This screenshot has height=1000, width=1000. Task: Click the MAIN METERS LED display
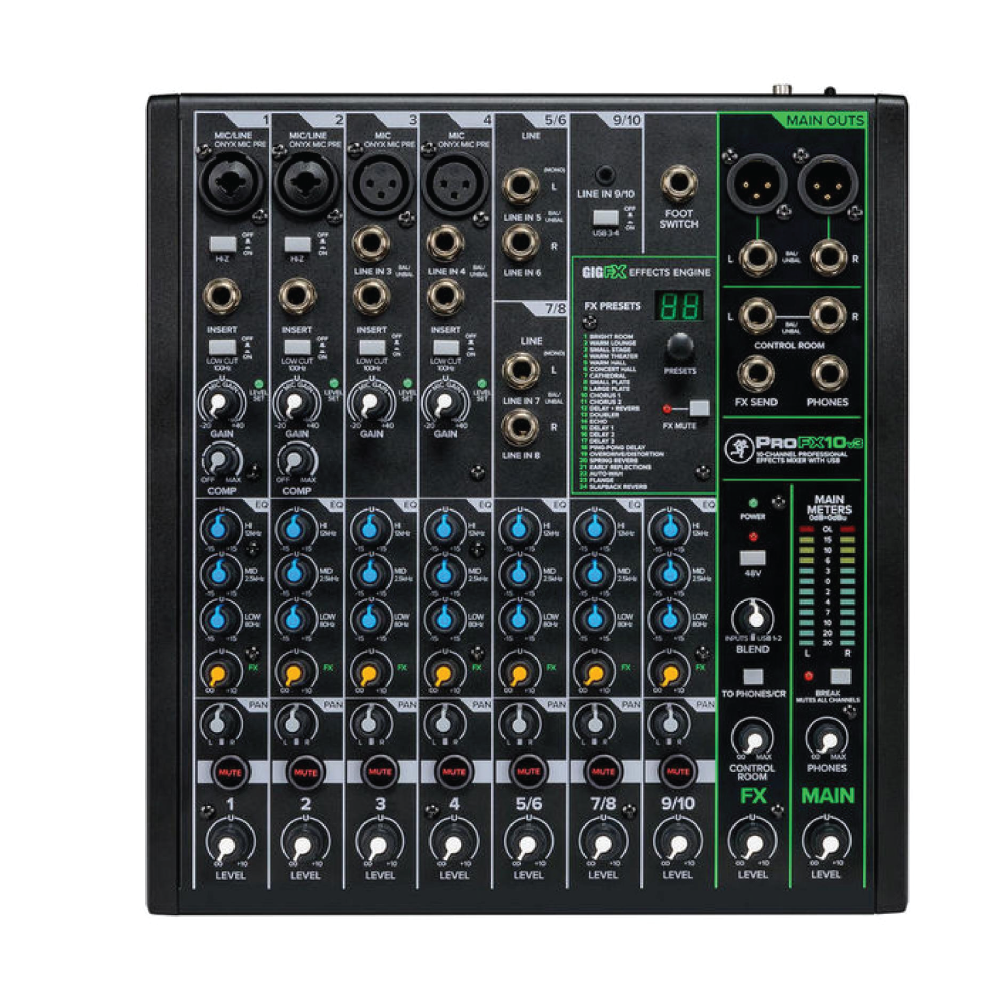pyautogui.click(x=827, y=587)
